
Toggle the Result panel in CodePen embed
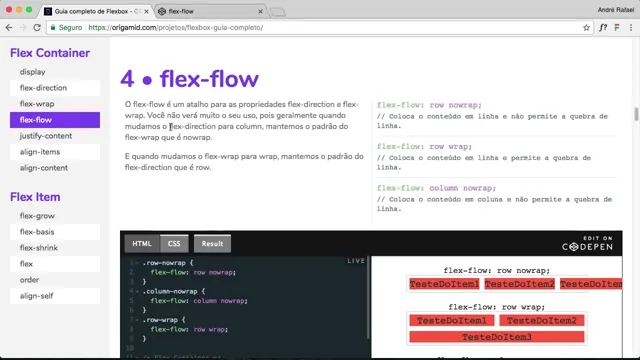(212, 244)
